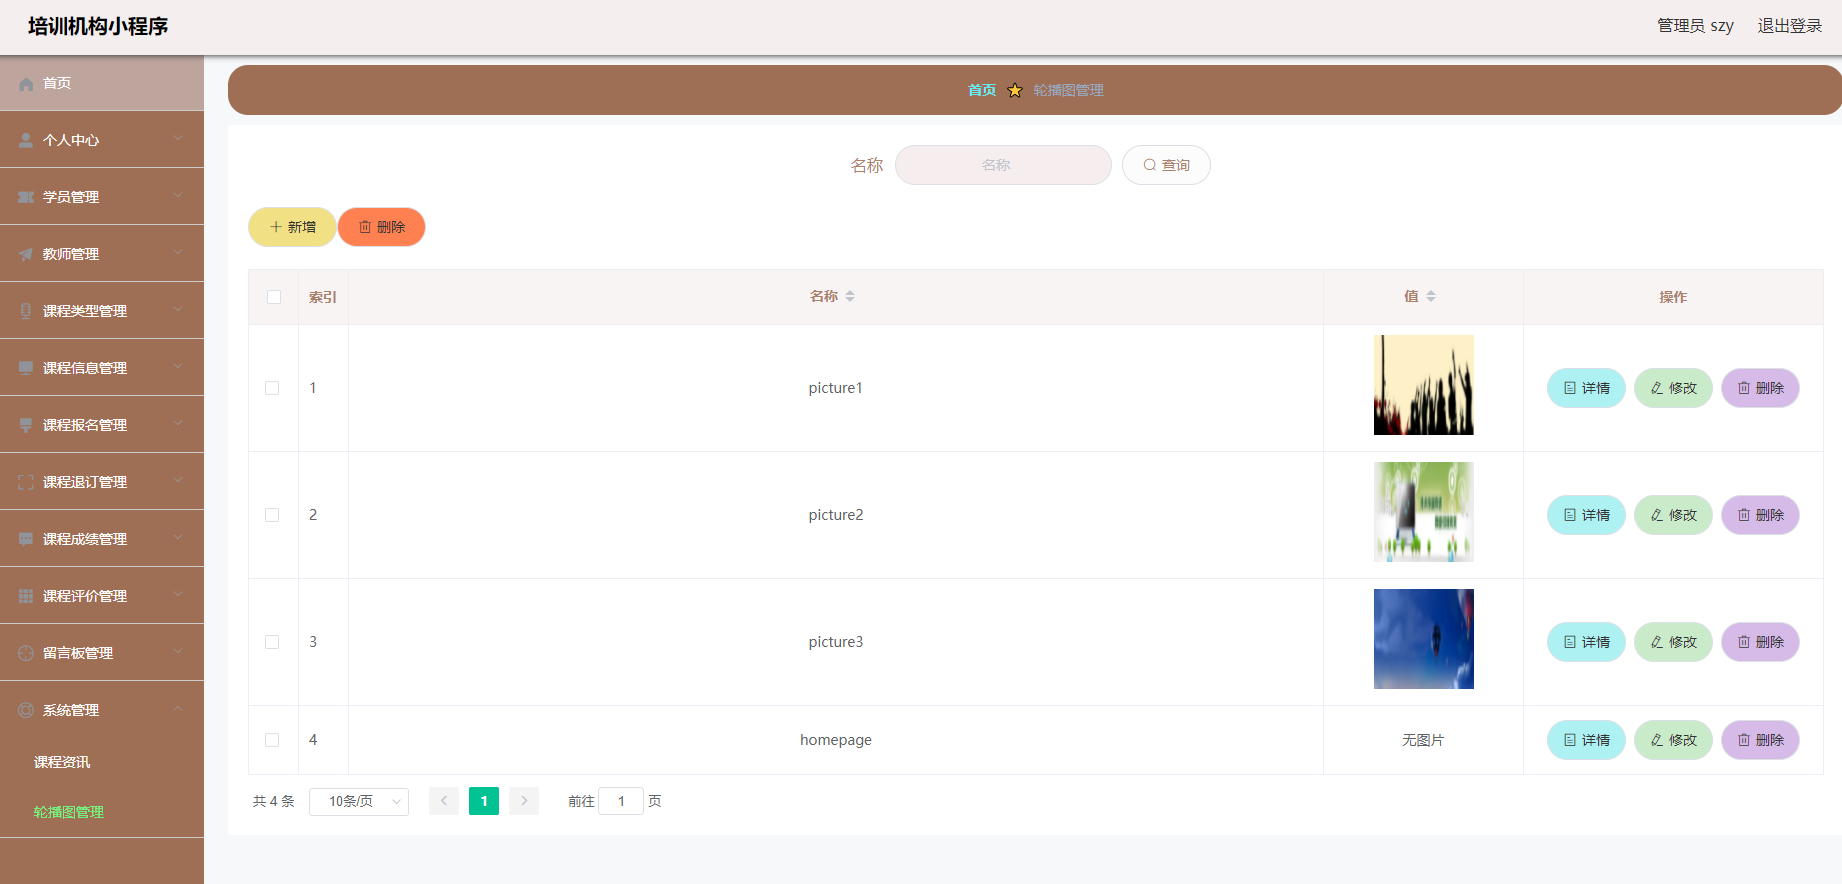
Task: Open 轮播图管理 submenu item
Action: point(102,812)
